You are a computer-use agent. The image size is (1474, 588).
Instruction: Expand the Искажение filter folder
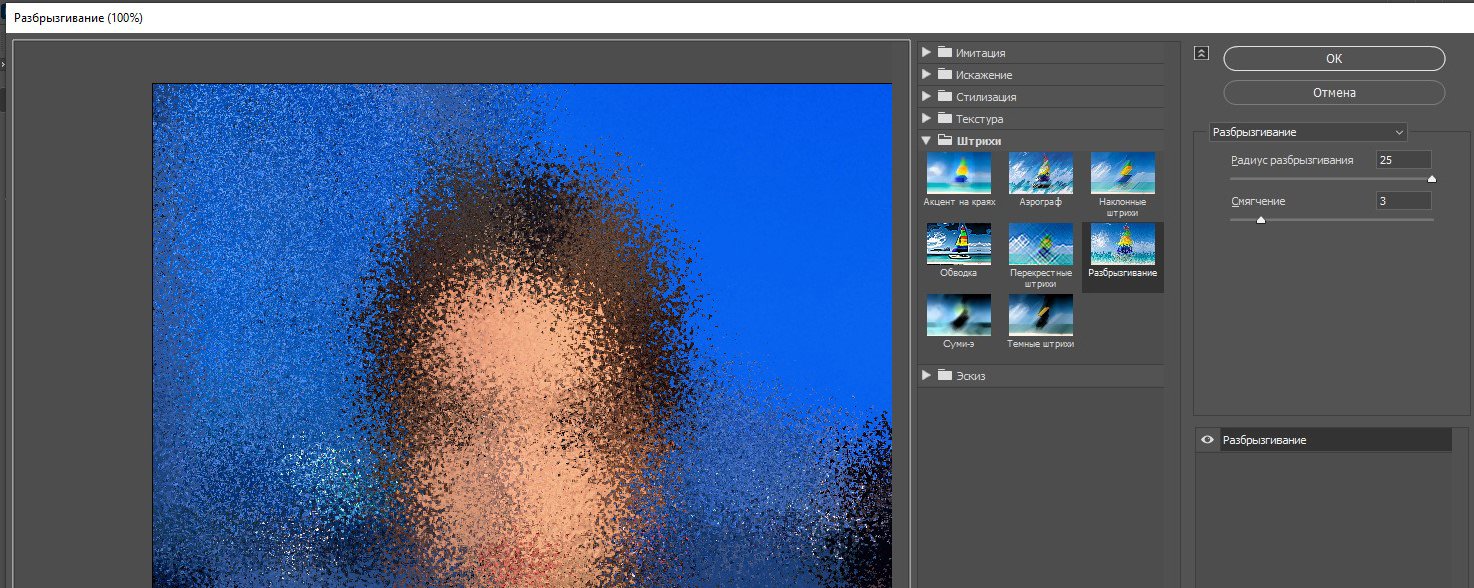[926, 74]
